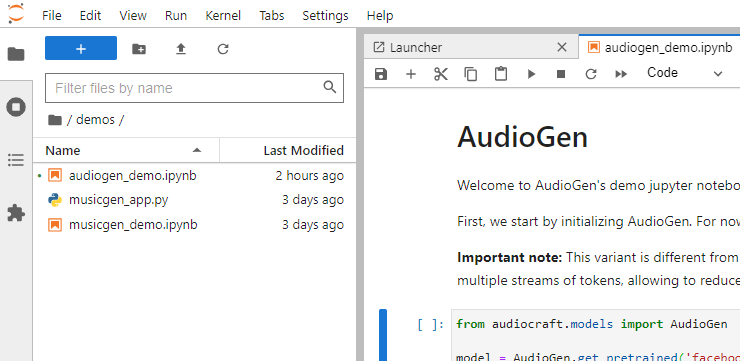Click the demos breadcrumb folder
The height and width of the screenshot is (361, 740).
95,120
